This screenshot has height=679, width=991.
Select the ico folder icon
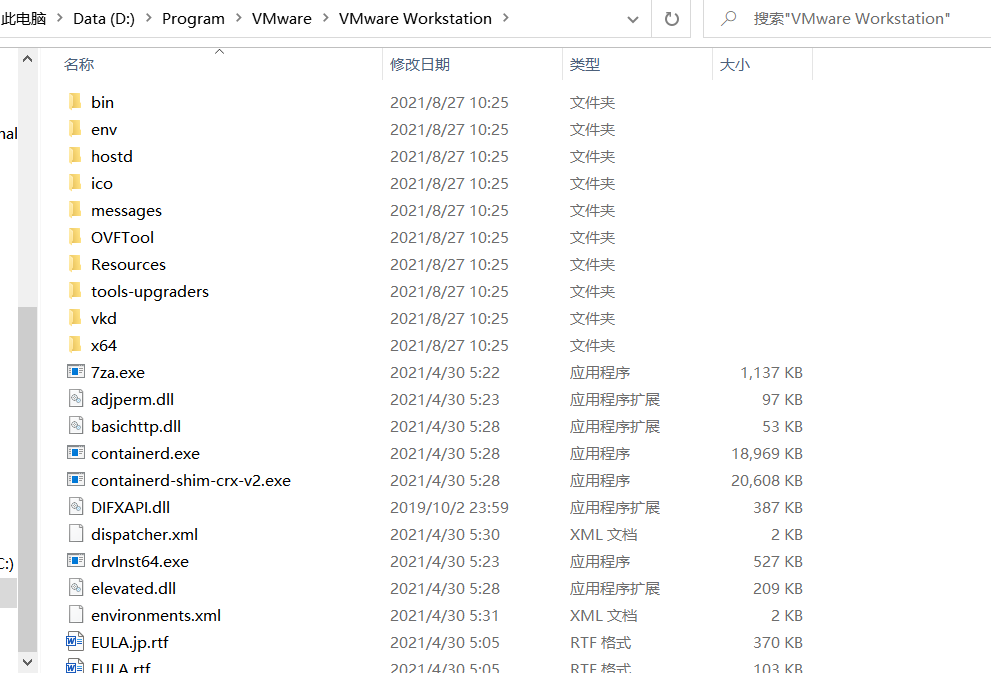(75, 183)
